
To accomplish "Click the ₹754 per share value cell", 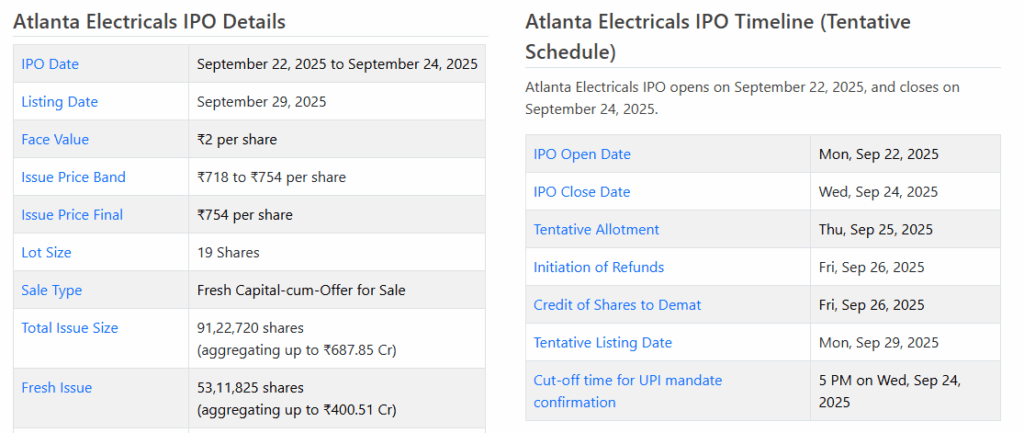I will coord(245,215).
